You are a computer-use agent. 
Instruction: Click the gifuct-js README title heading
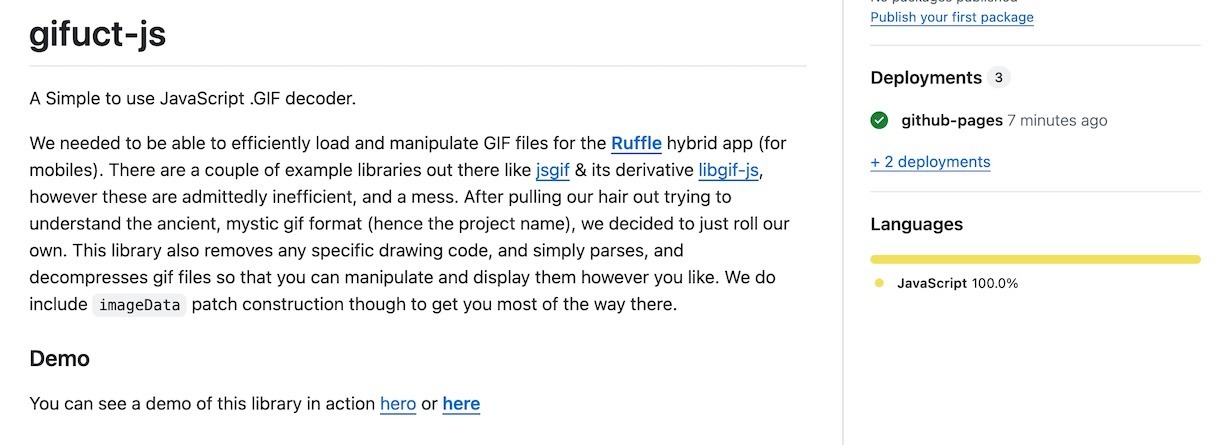coord(97,35)
